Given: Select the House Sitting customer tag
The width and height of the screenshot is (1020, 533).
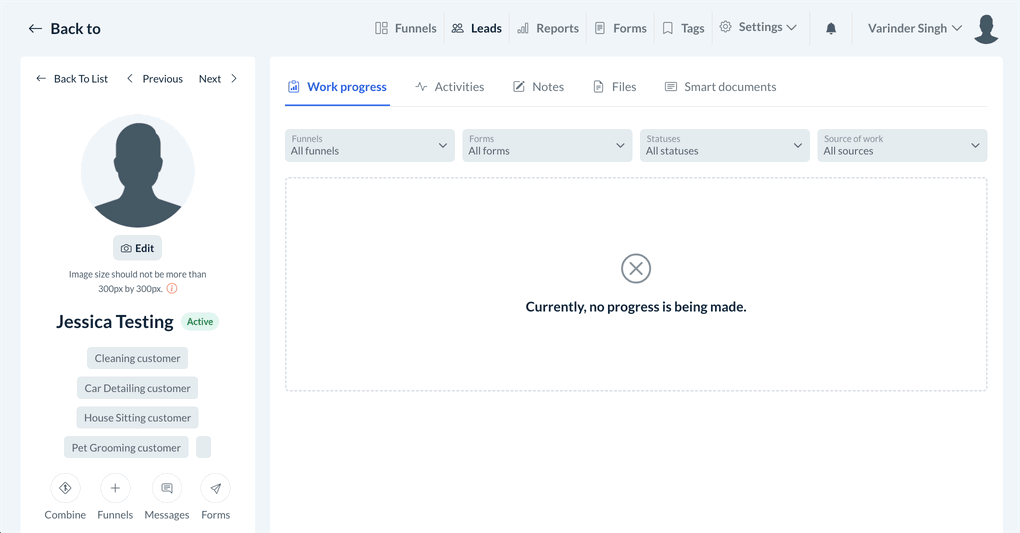Looking at the screenshot, I should (137, 418).
